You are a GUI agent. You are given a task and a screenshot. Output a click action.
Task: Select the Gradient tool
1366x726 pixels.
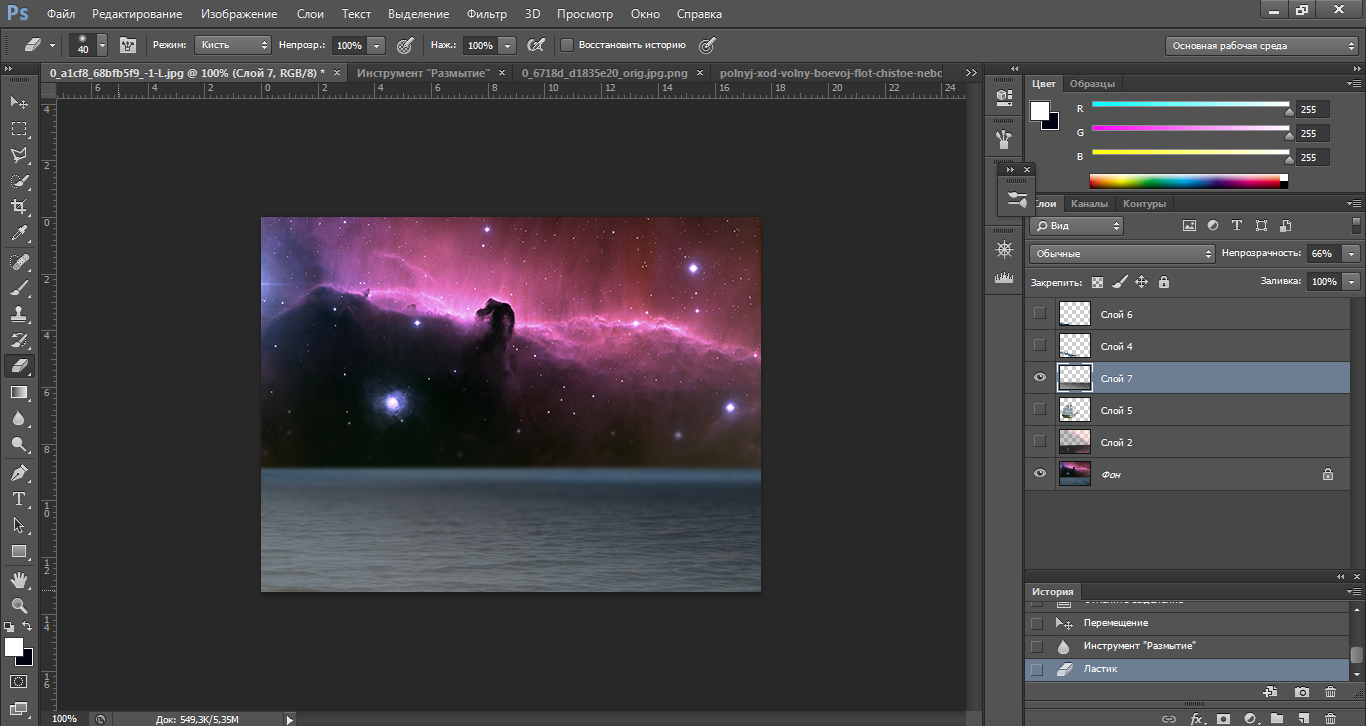coord(18,392)
